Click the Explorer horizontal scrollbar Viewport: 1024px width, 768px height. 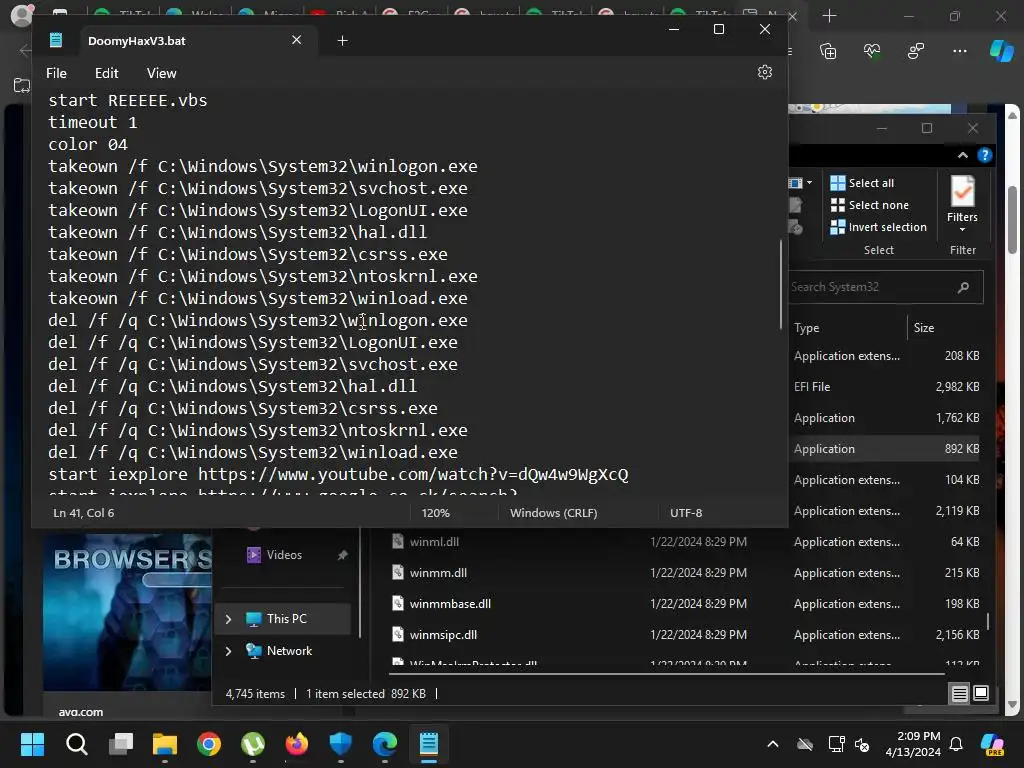coord(666,673)
